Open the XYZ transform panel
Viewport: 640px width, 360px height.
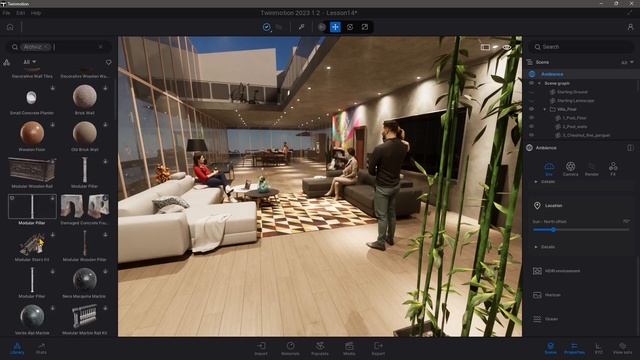598,349
